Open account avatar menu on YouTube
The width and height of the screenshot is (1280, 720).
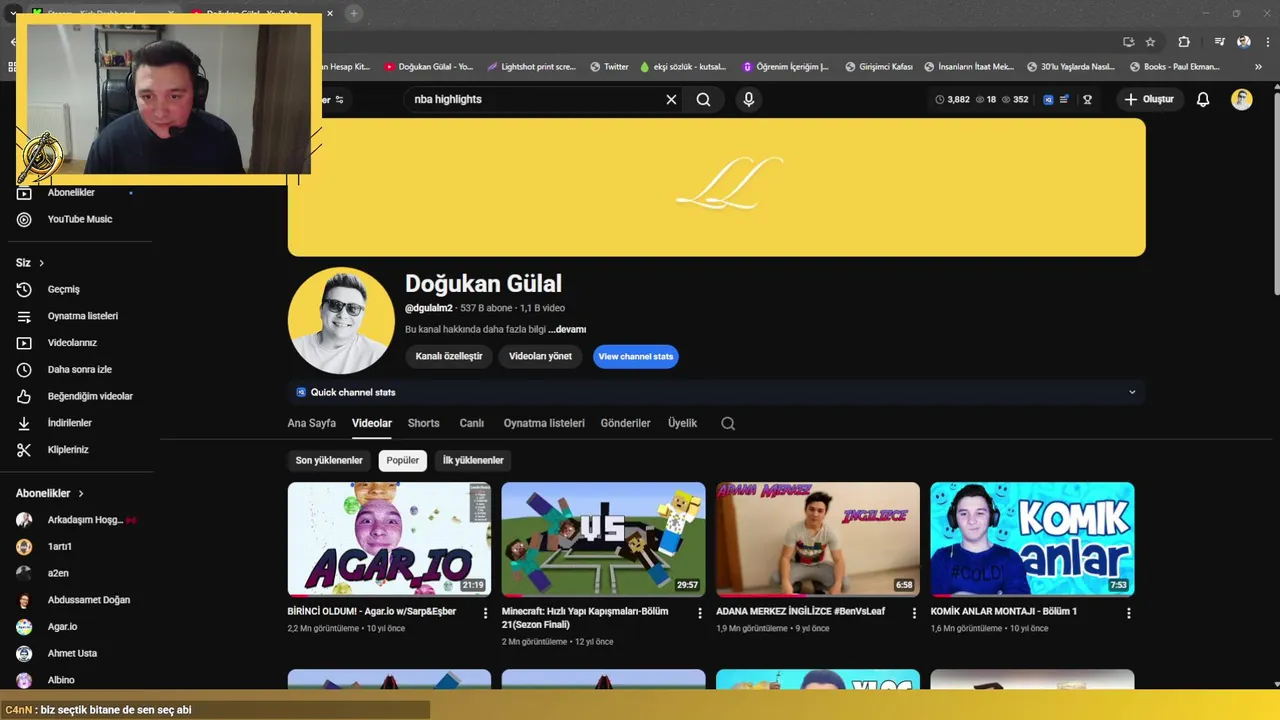(1241, 99)
